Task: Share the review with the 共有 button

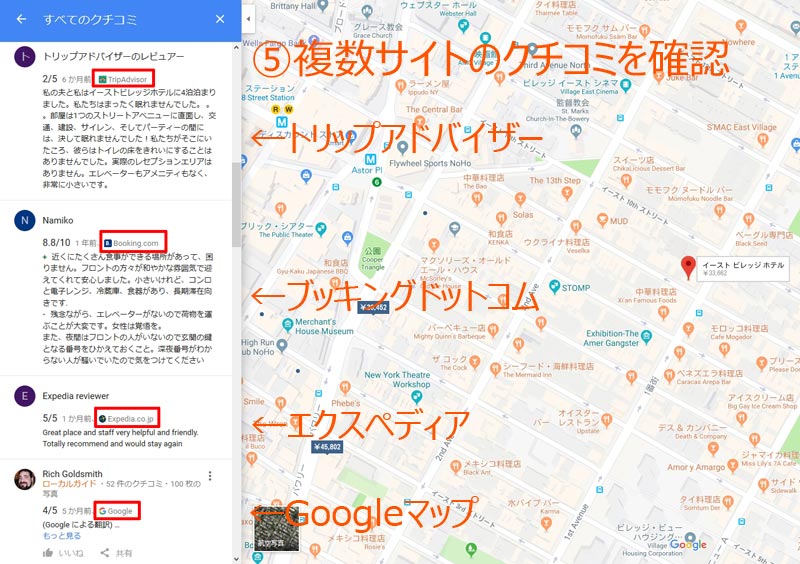Action: point(116,553)
